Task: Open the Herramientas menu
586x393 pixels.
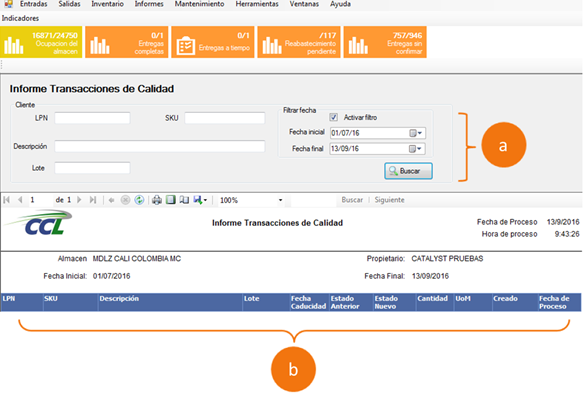Action: [257, 4]
